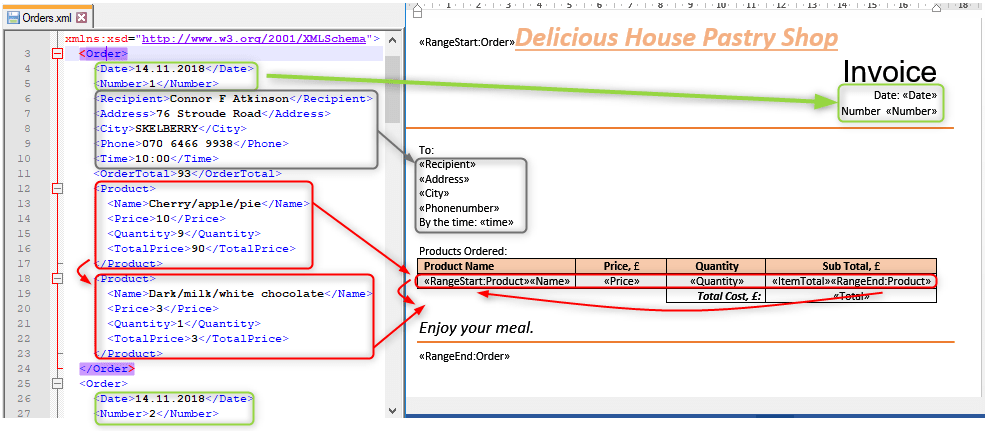Select the Orders.xml file tab
990x431 pixels.
tap(47, 18)
